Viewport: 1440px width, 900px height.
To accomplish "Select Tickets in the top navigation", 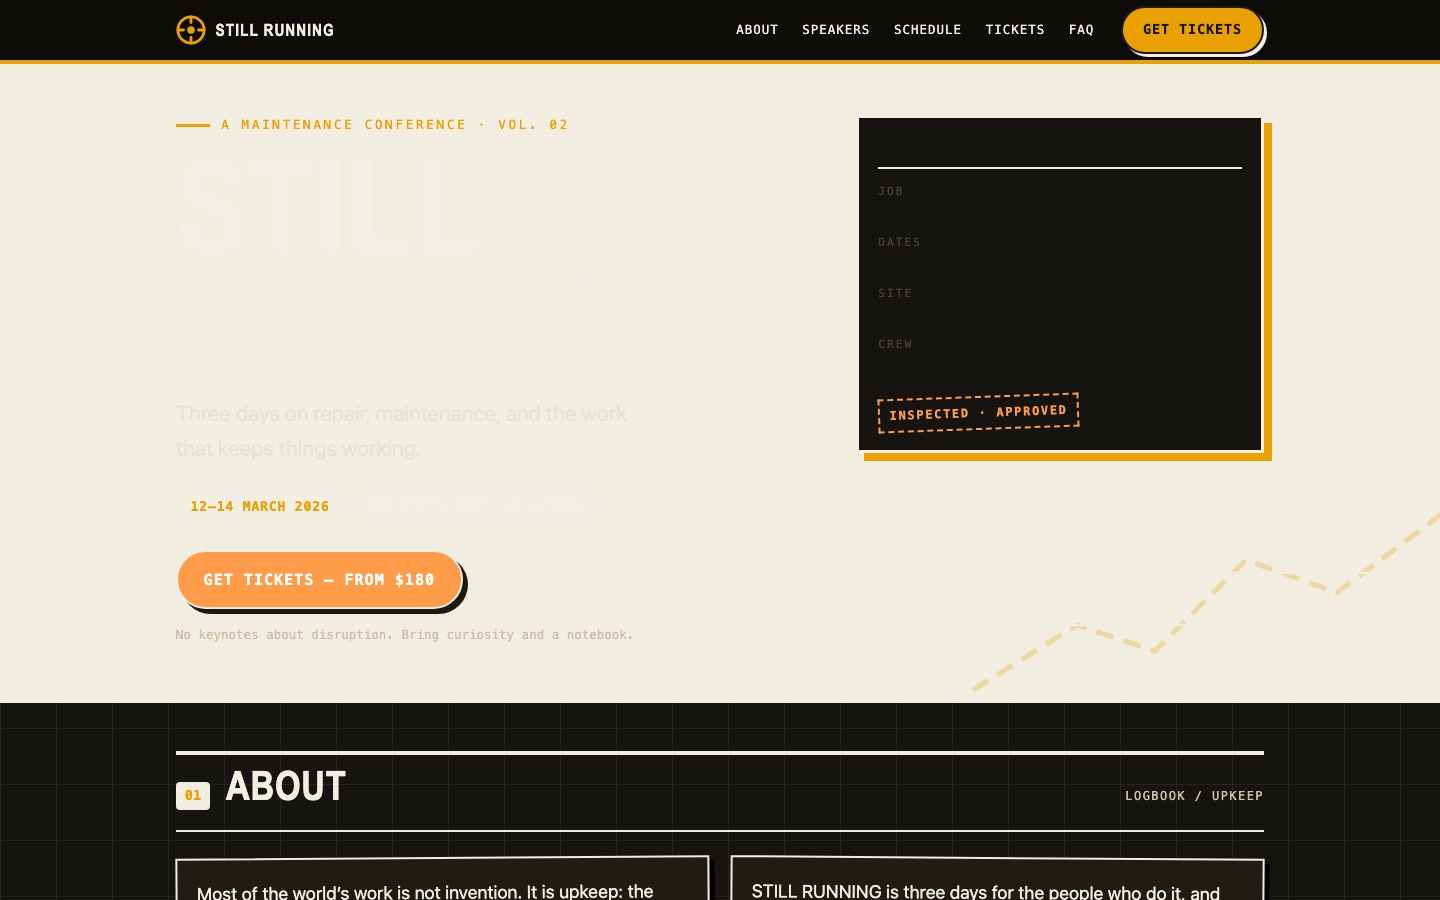I will click(1015, 30).
